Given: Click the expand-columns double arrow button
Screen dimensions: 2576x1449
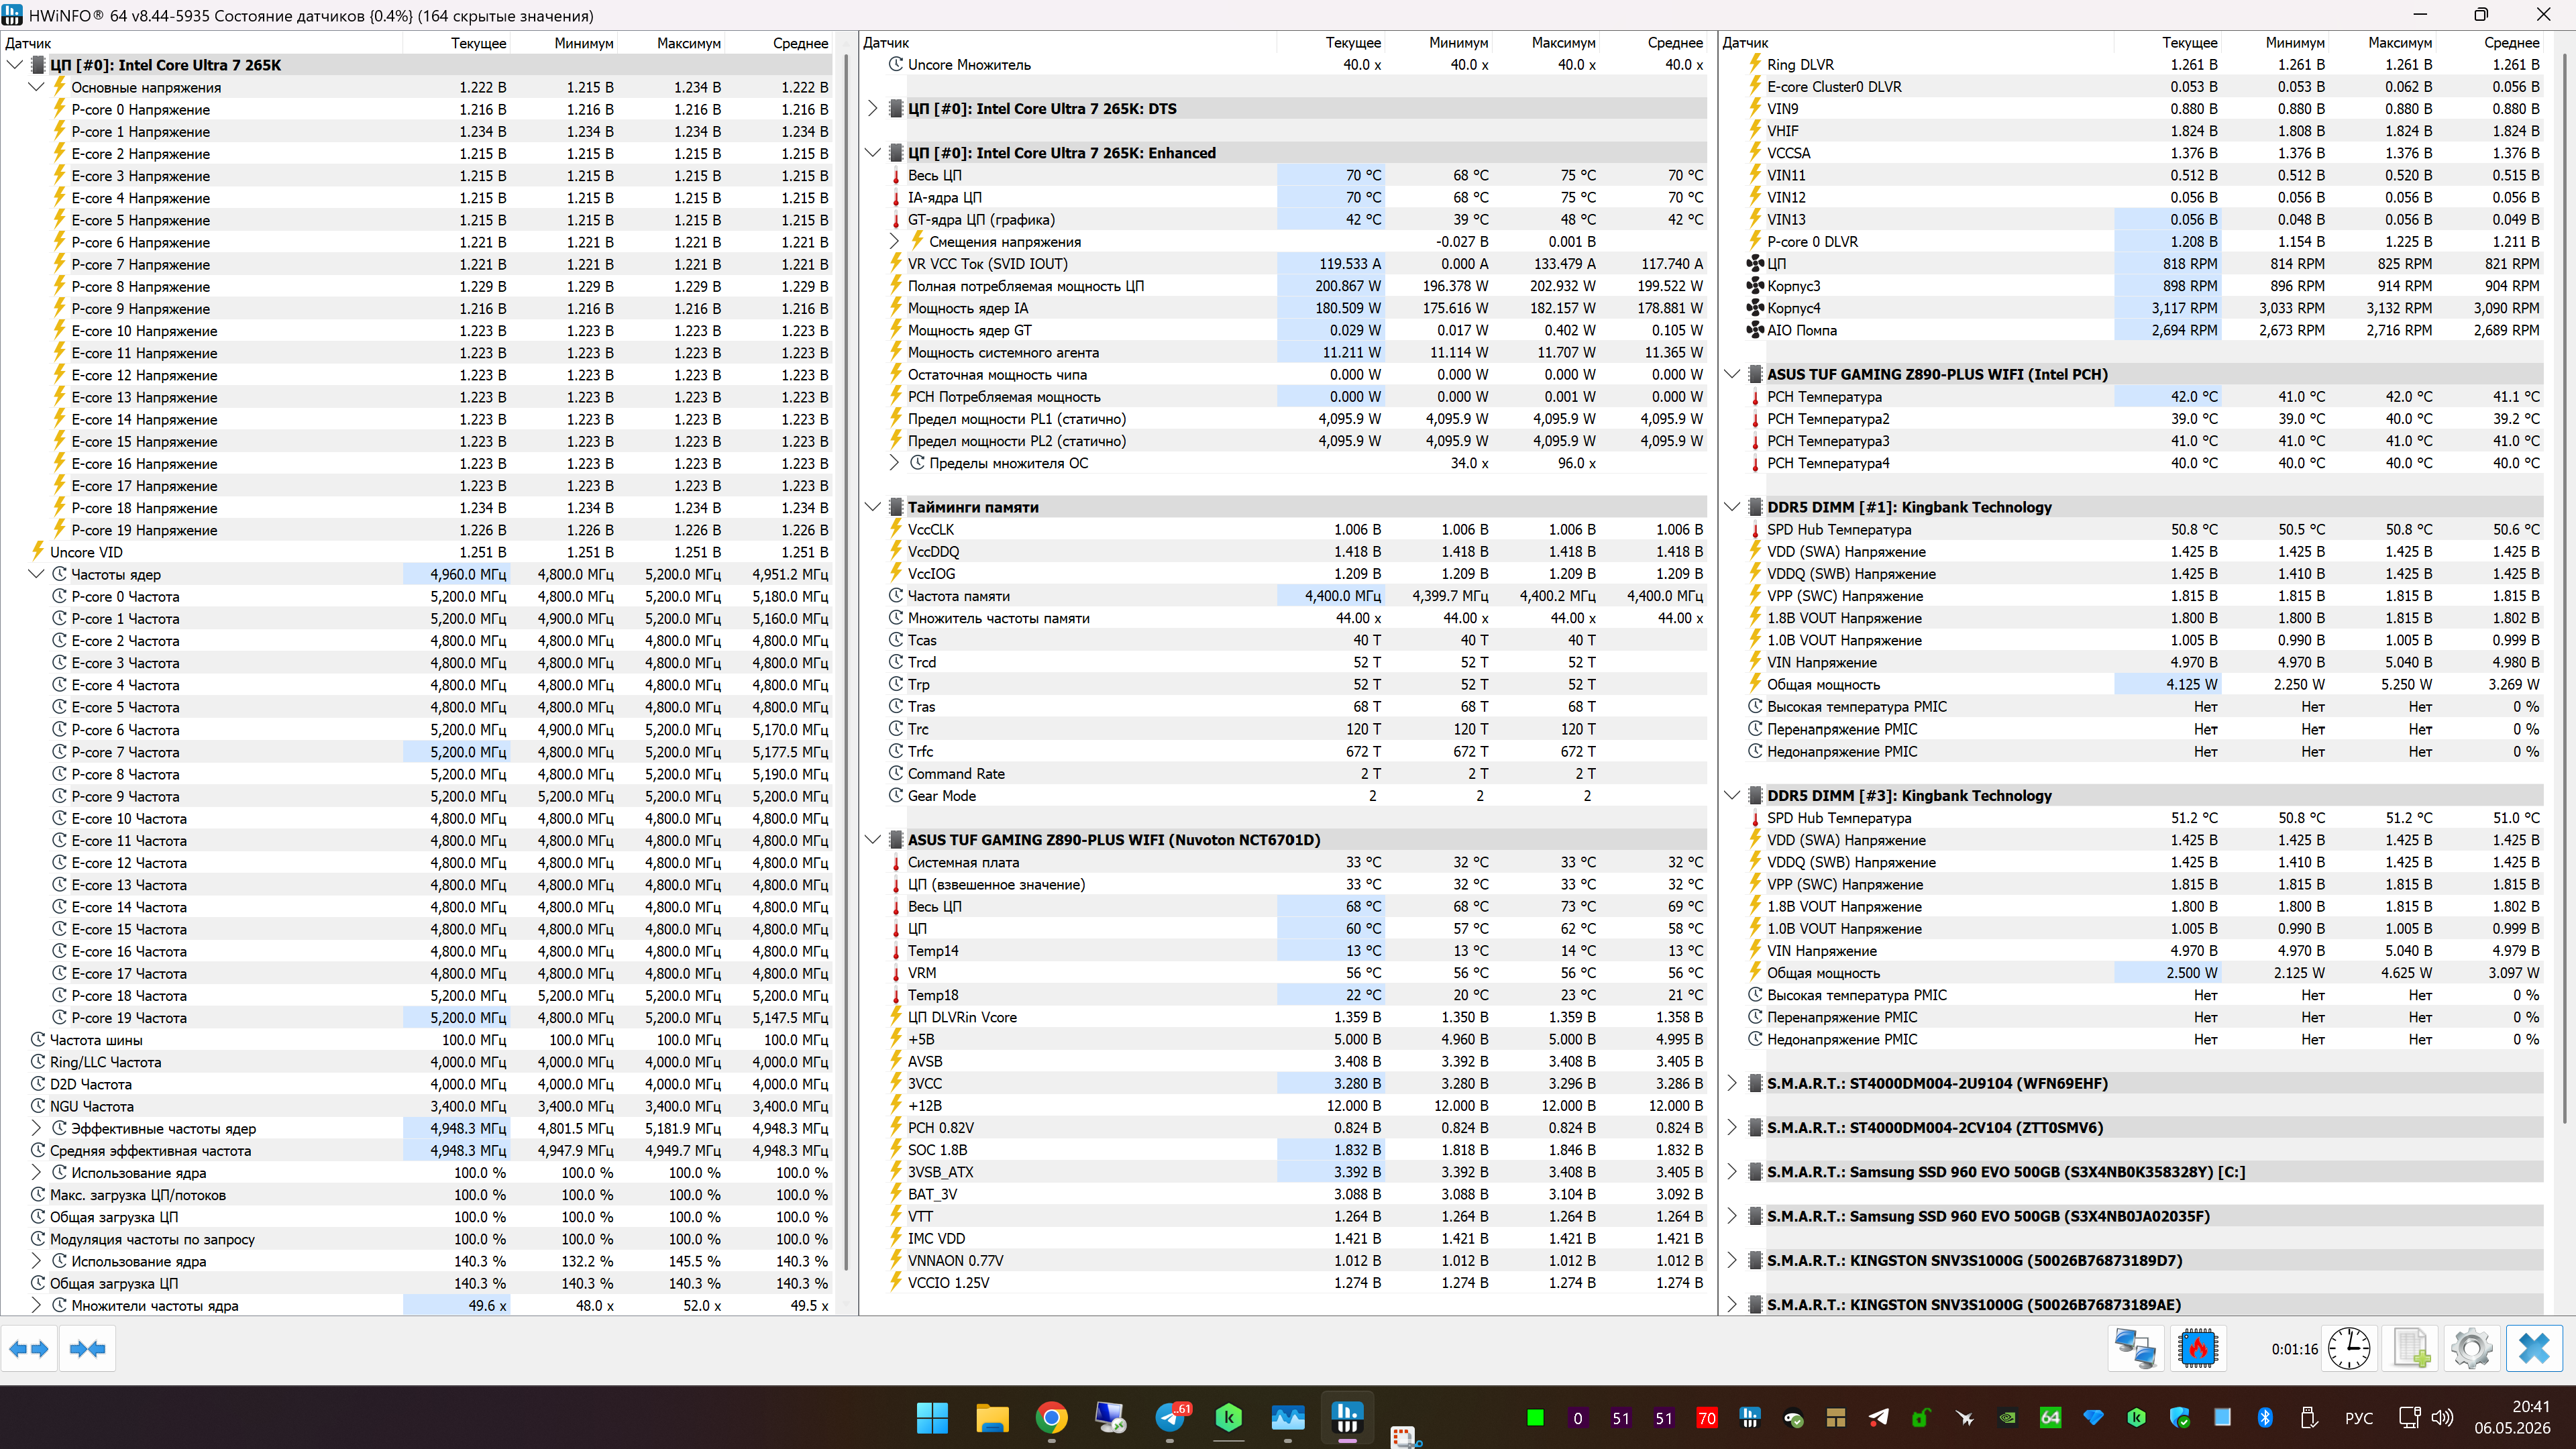Looking at the screenshot, I should point(29,1349).
